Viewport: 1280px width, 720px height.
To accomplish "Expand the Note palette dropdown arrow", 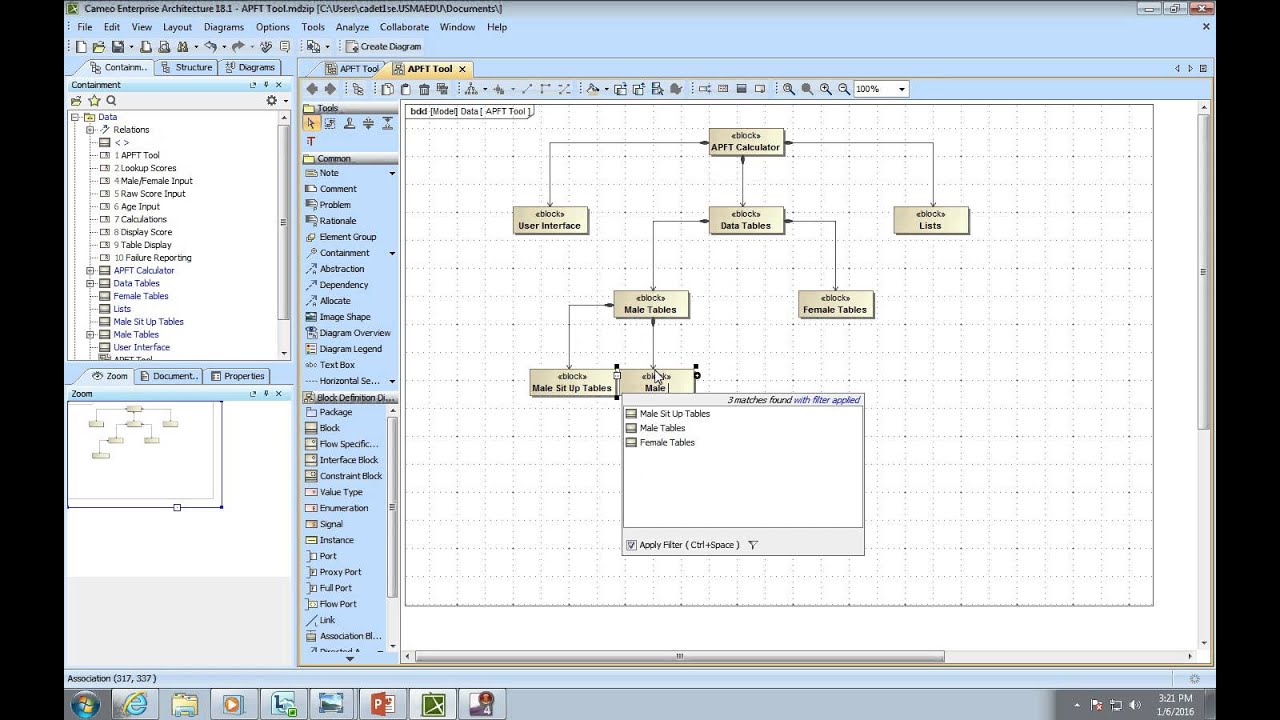I will [392, 173].
